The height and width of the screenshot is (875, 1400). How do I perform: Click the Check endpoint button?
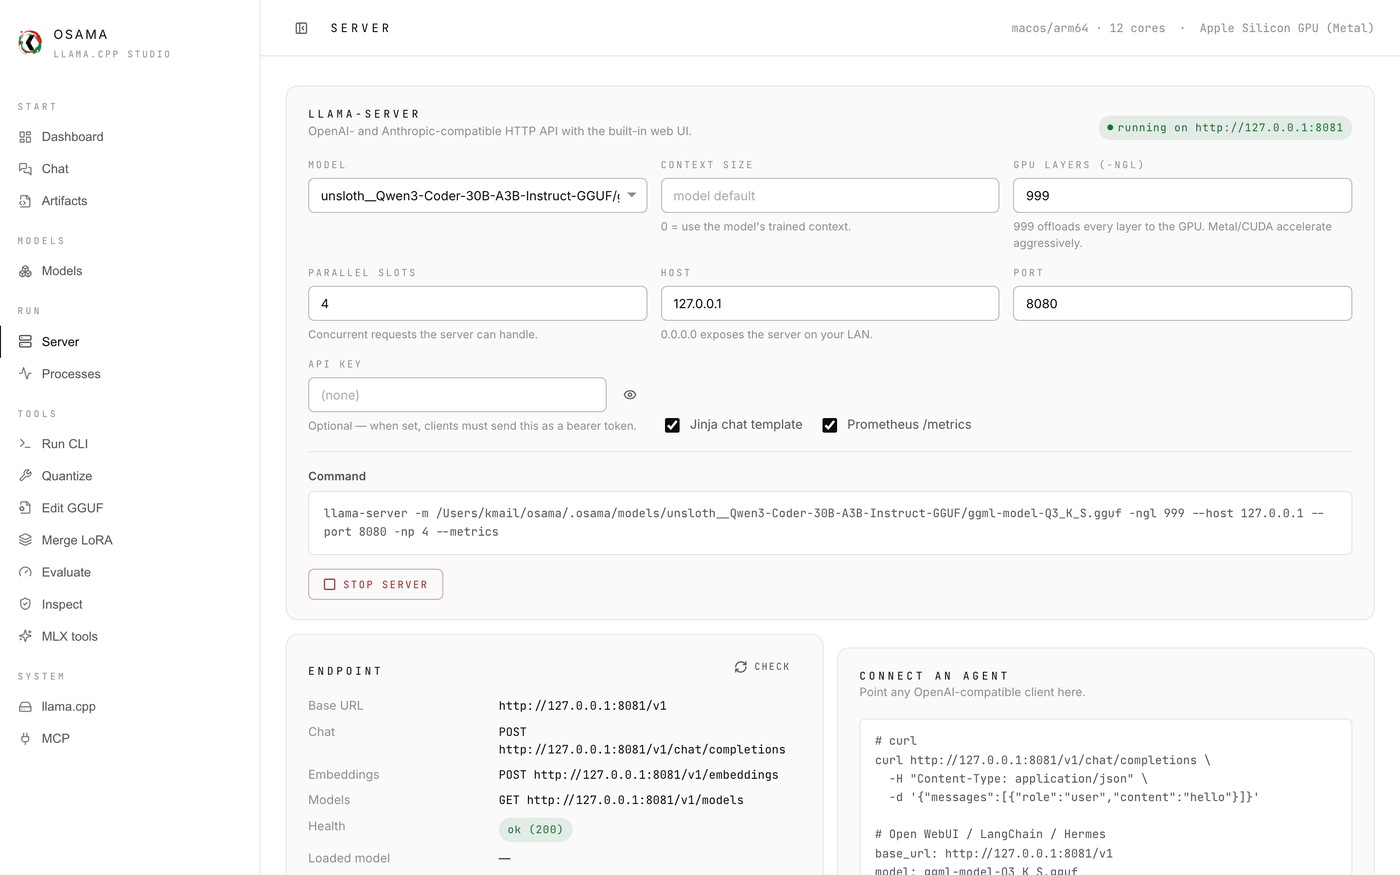tap(762, 667)
